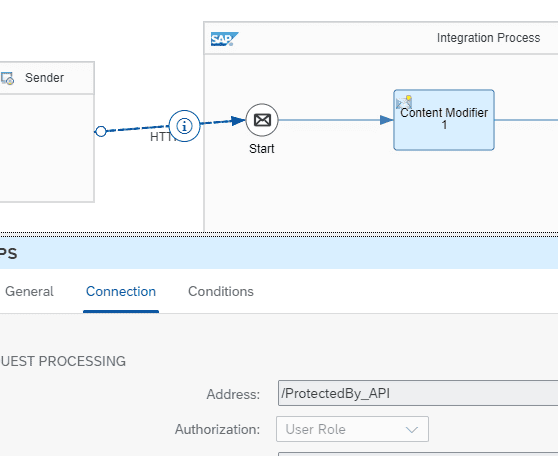Select the Start message event envelope
The height and width of the screenshot is (456, 558).
point(262,120)
